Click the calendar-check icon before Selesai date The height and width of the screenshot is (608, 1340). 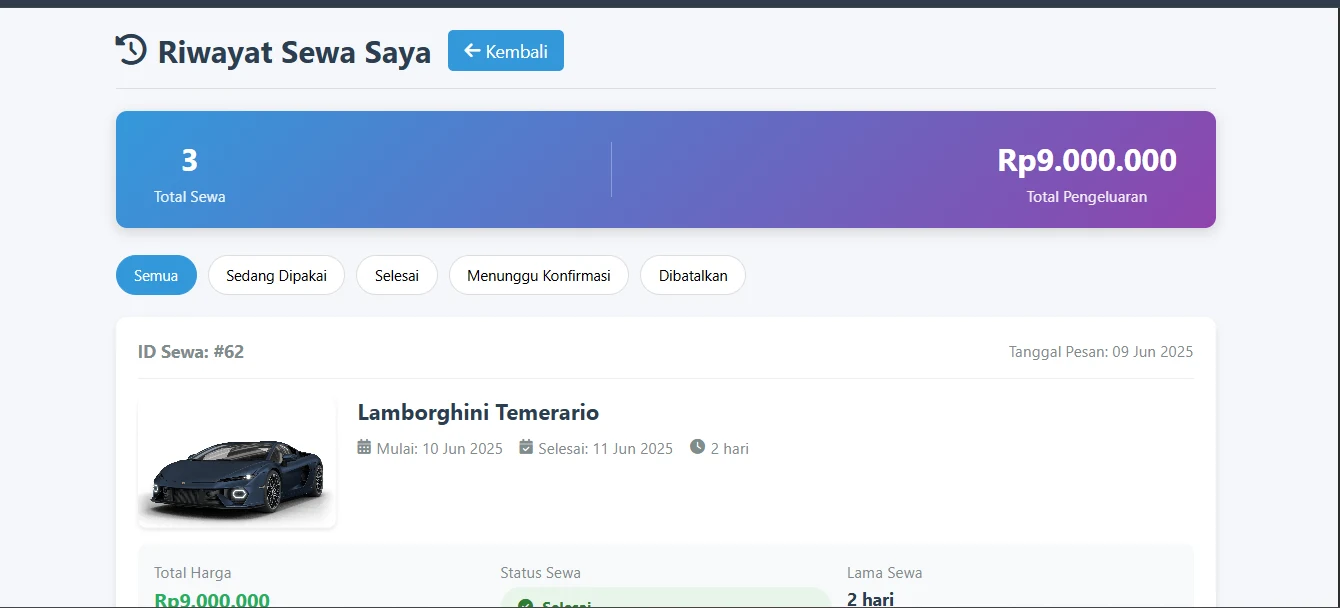pos(526,447)
